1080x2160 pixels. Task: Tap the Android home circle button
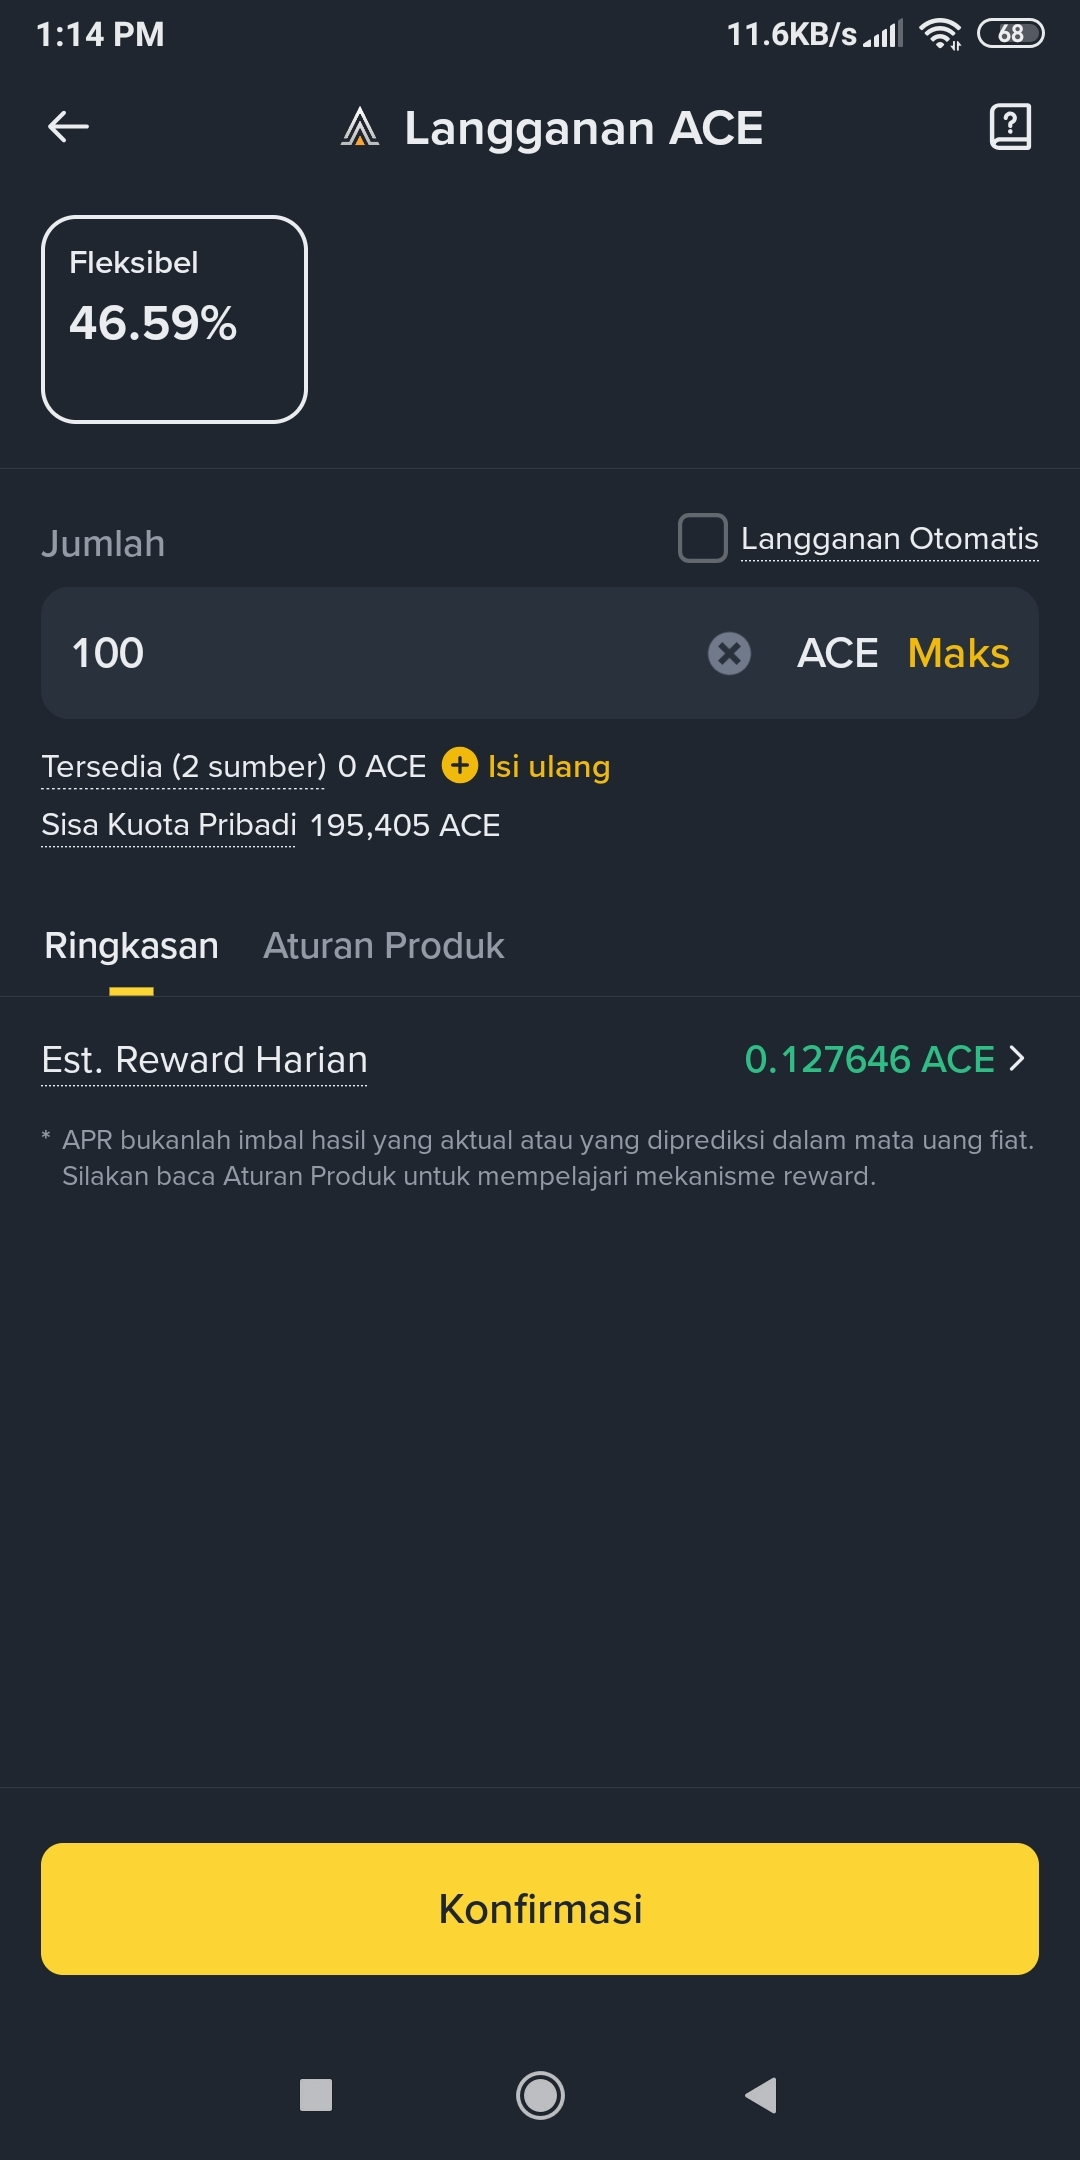540,2095
